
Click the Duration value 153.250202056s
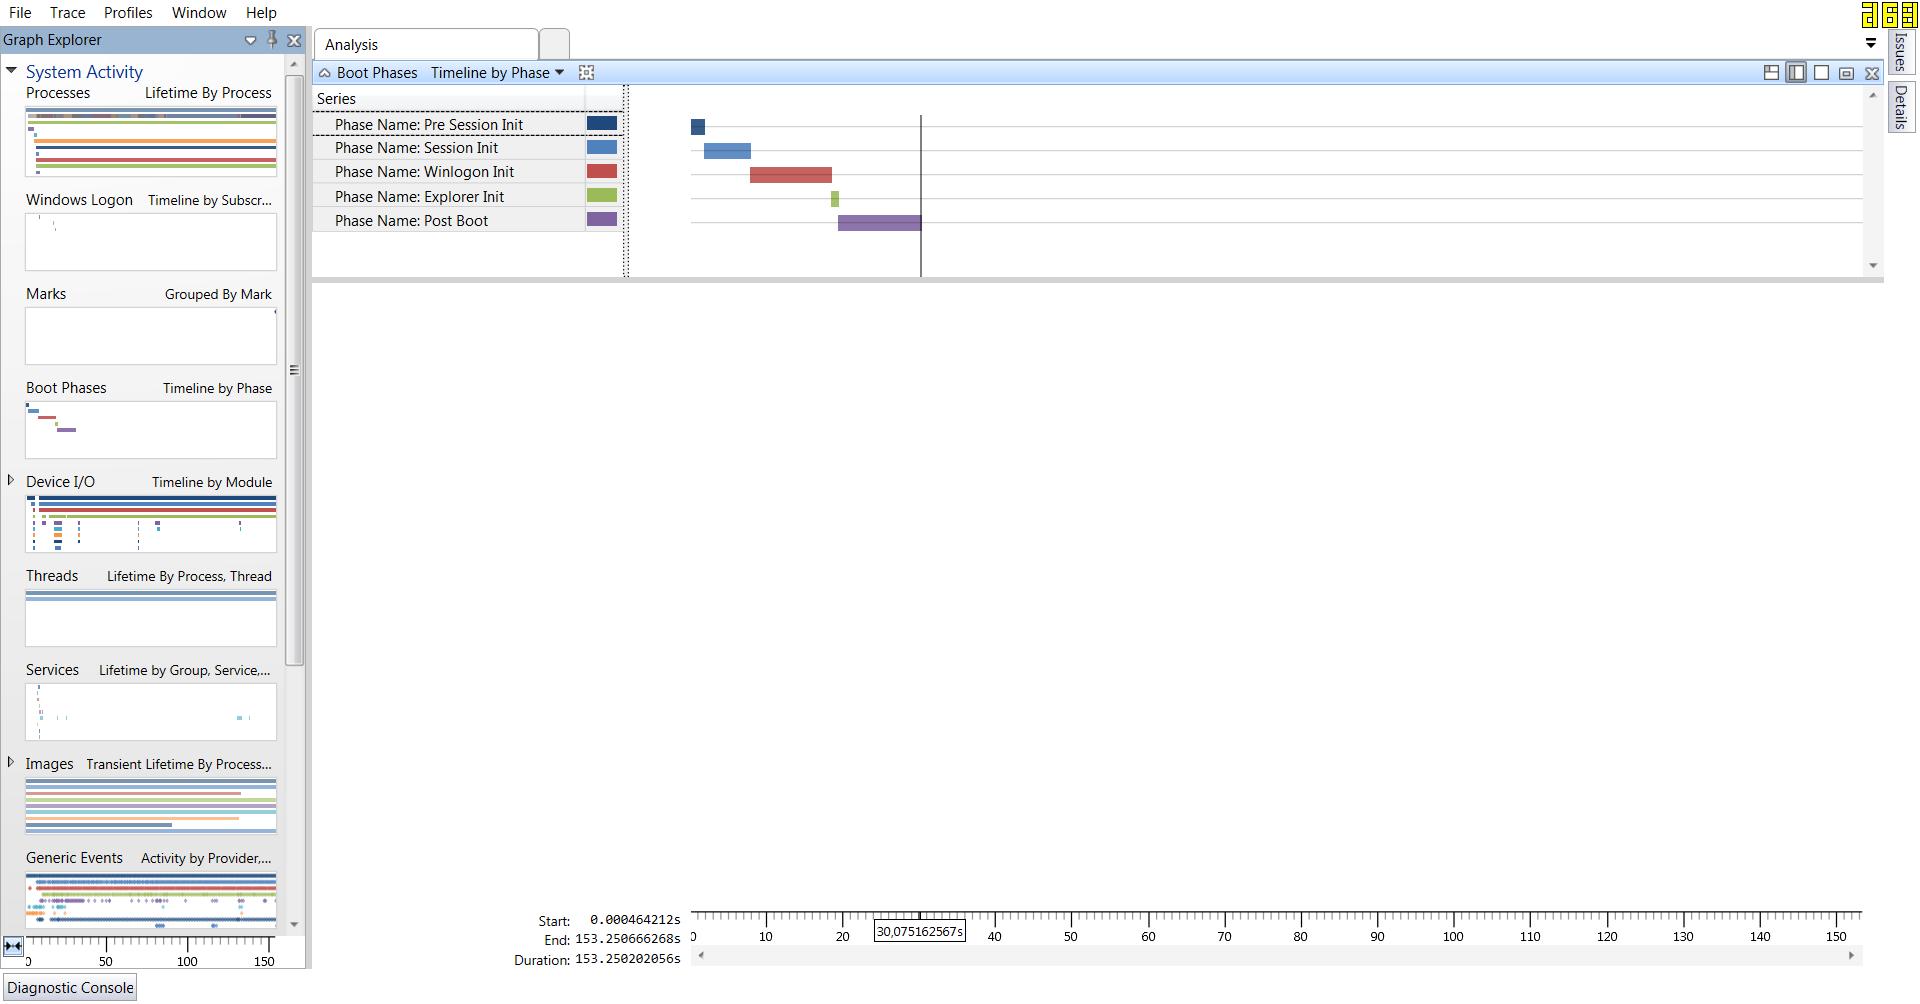pos(628,959)
